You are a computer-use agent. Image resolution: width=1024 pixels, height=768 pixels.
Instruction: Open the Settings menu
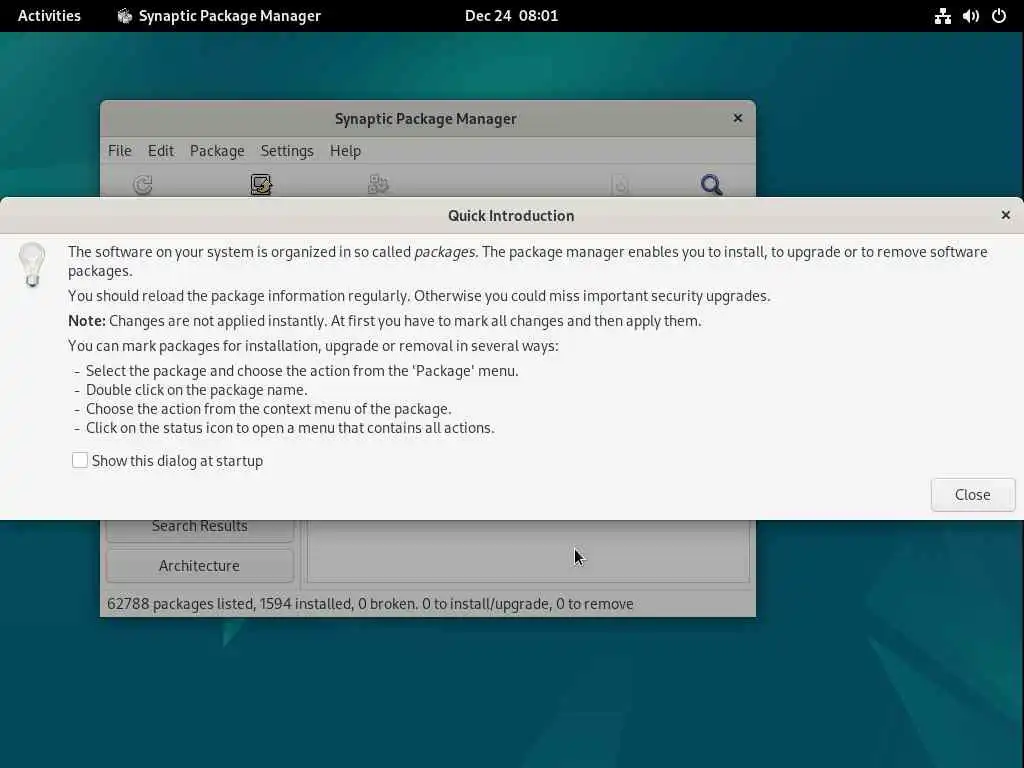pyautogui.click(x=287, y=151)
